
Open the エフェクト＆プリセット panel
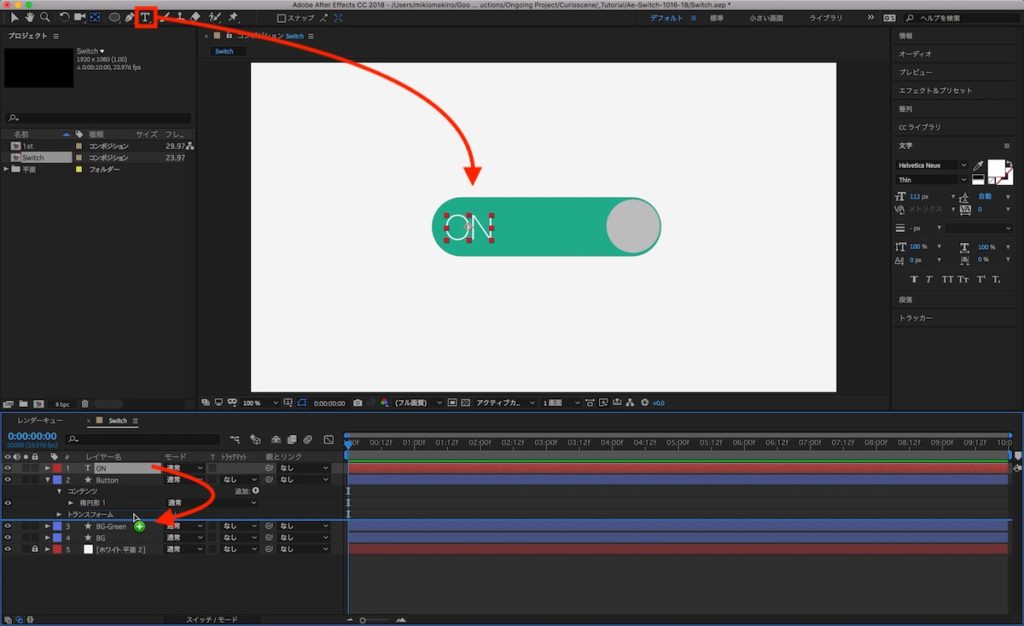point(934,90)
